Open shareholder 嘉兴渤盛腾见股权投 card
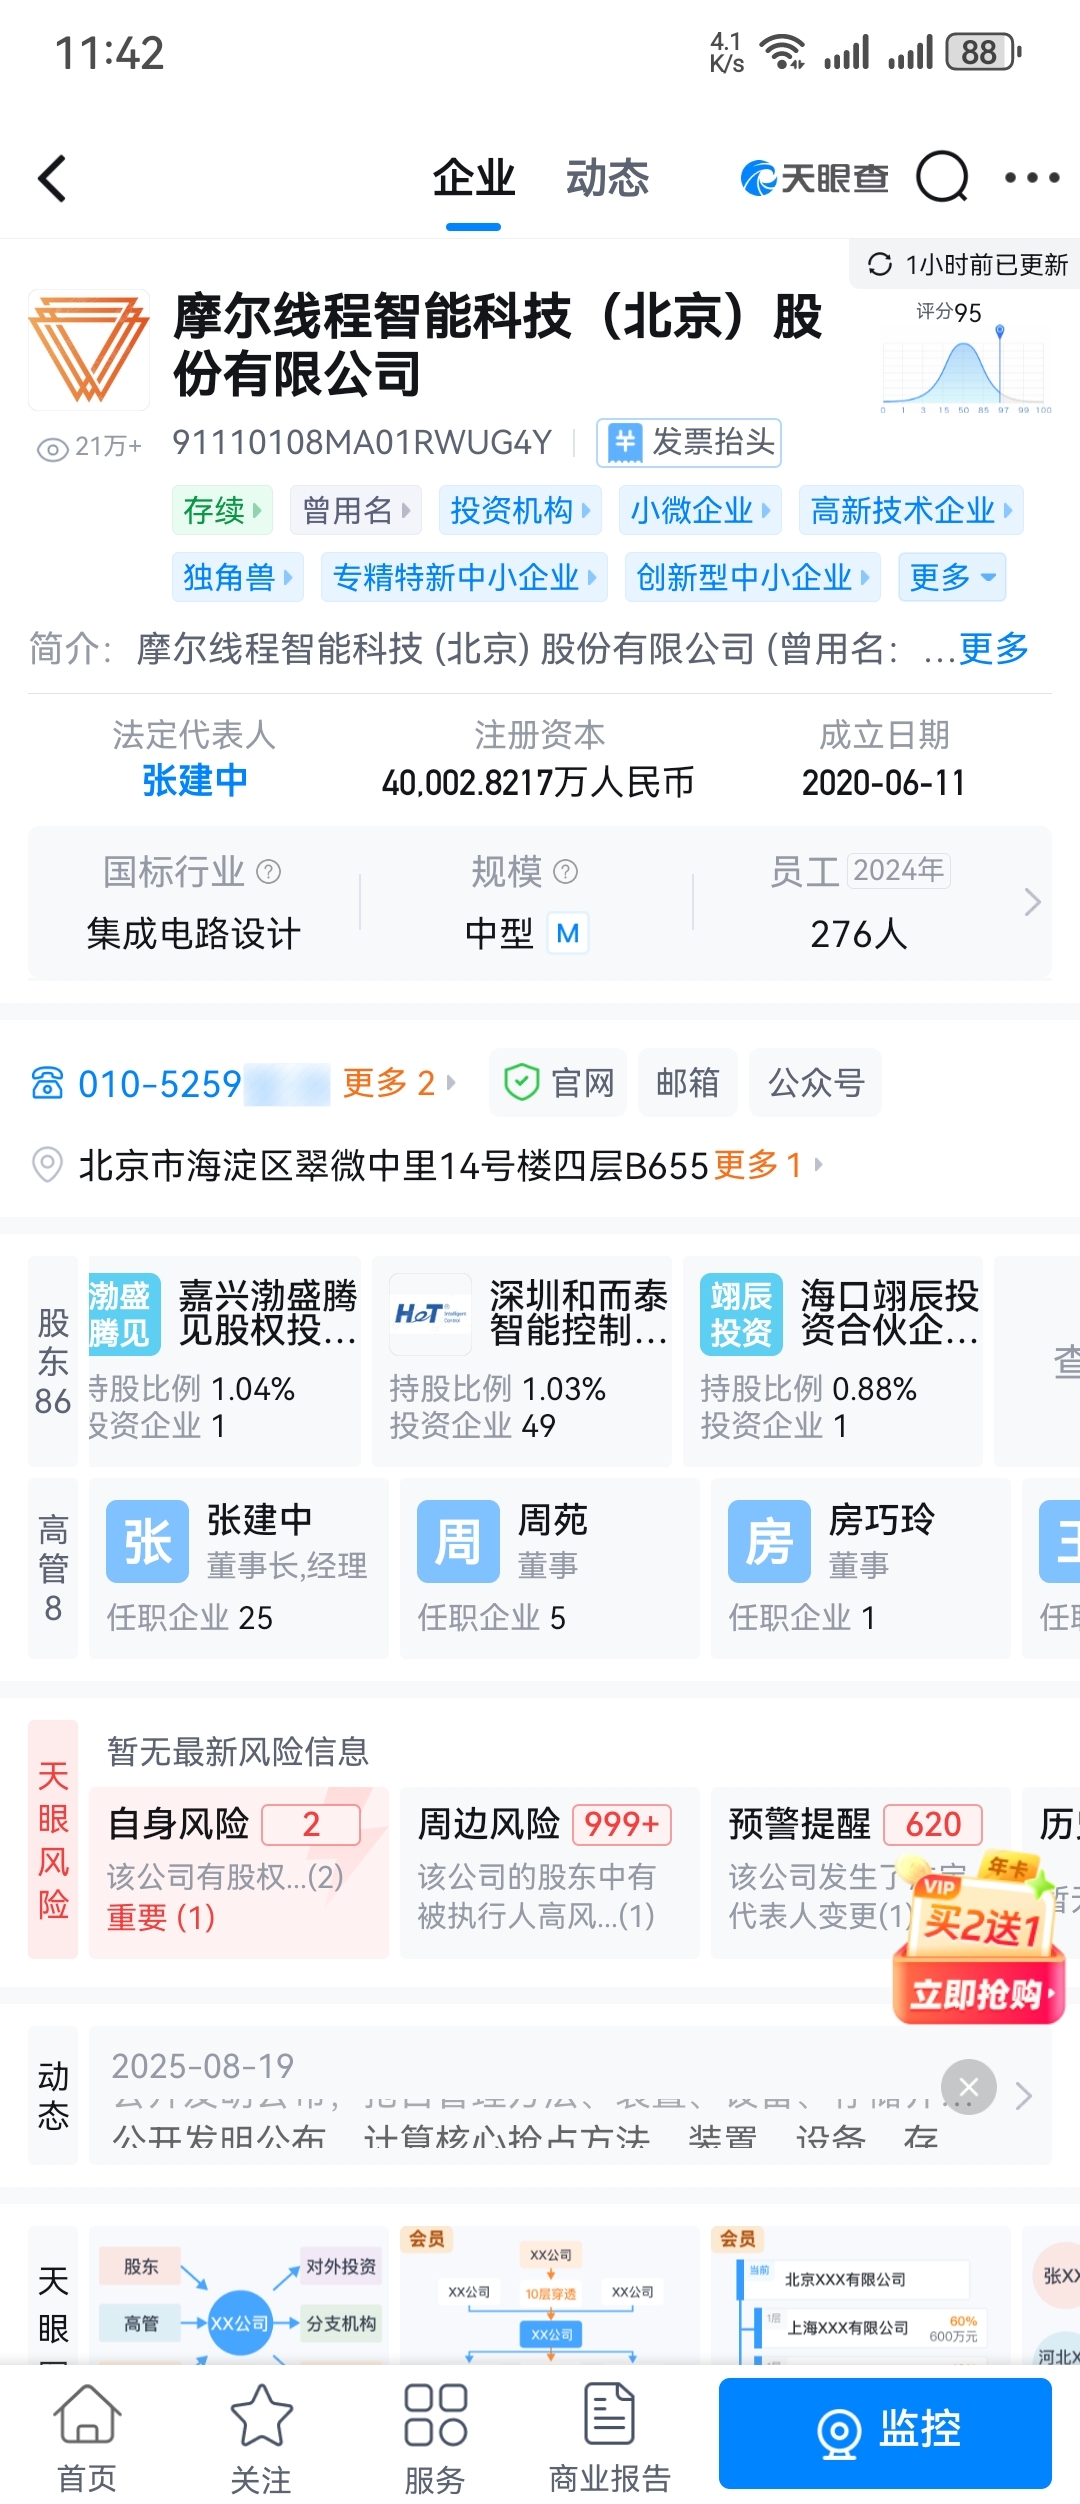Viewport: 1080px width, 2504px height. click(224, 1361)
